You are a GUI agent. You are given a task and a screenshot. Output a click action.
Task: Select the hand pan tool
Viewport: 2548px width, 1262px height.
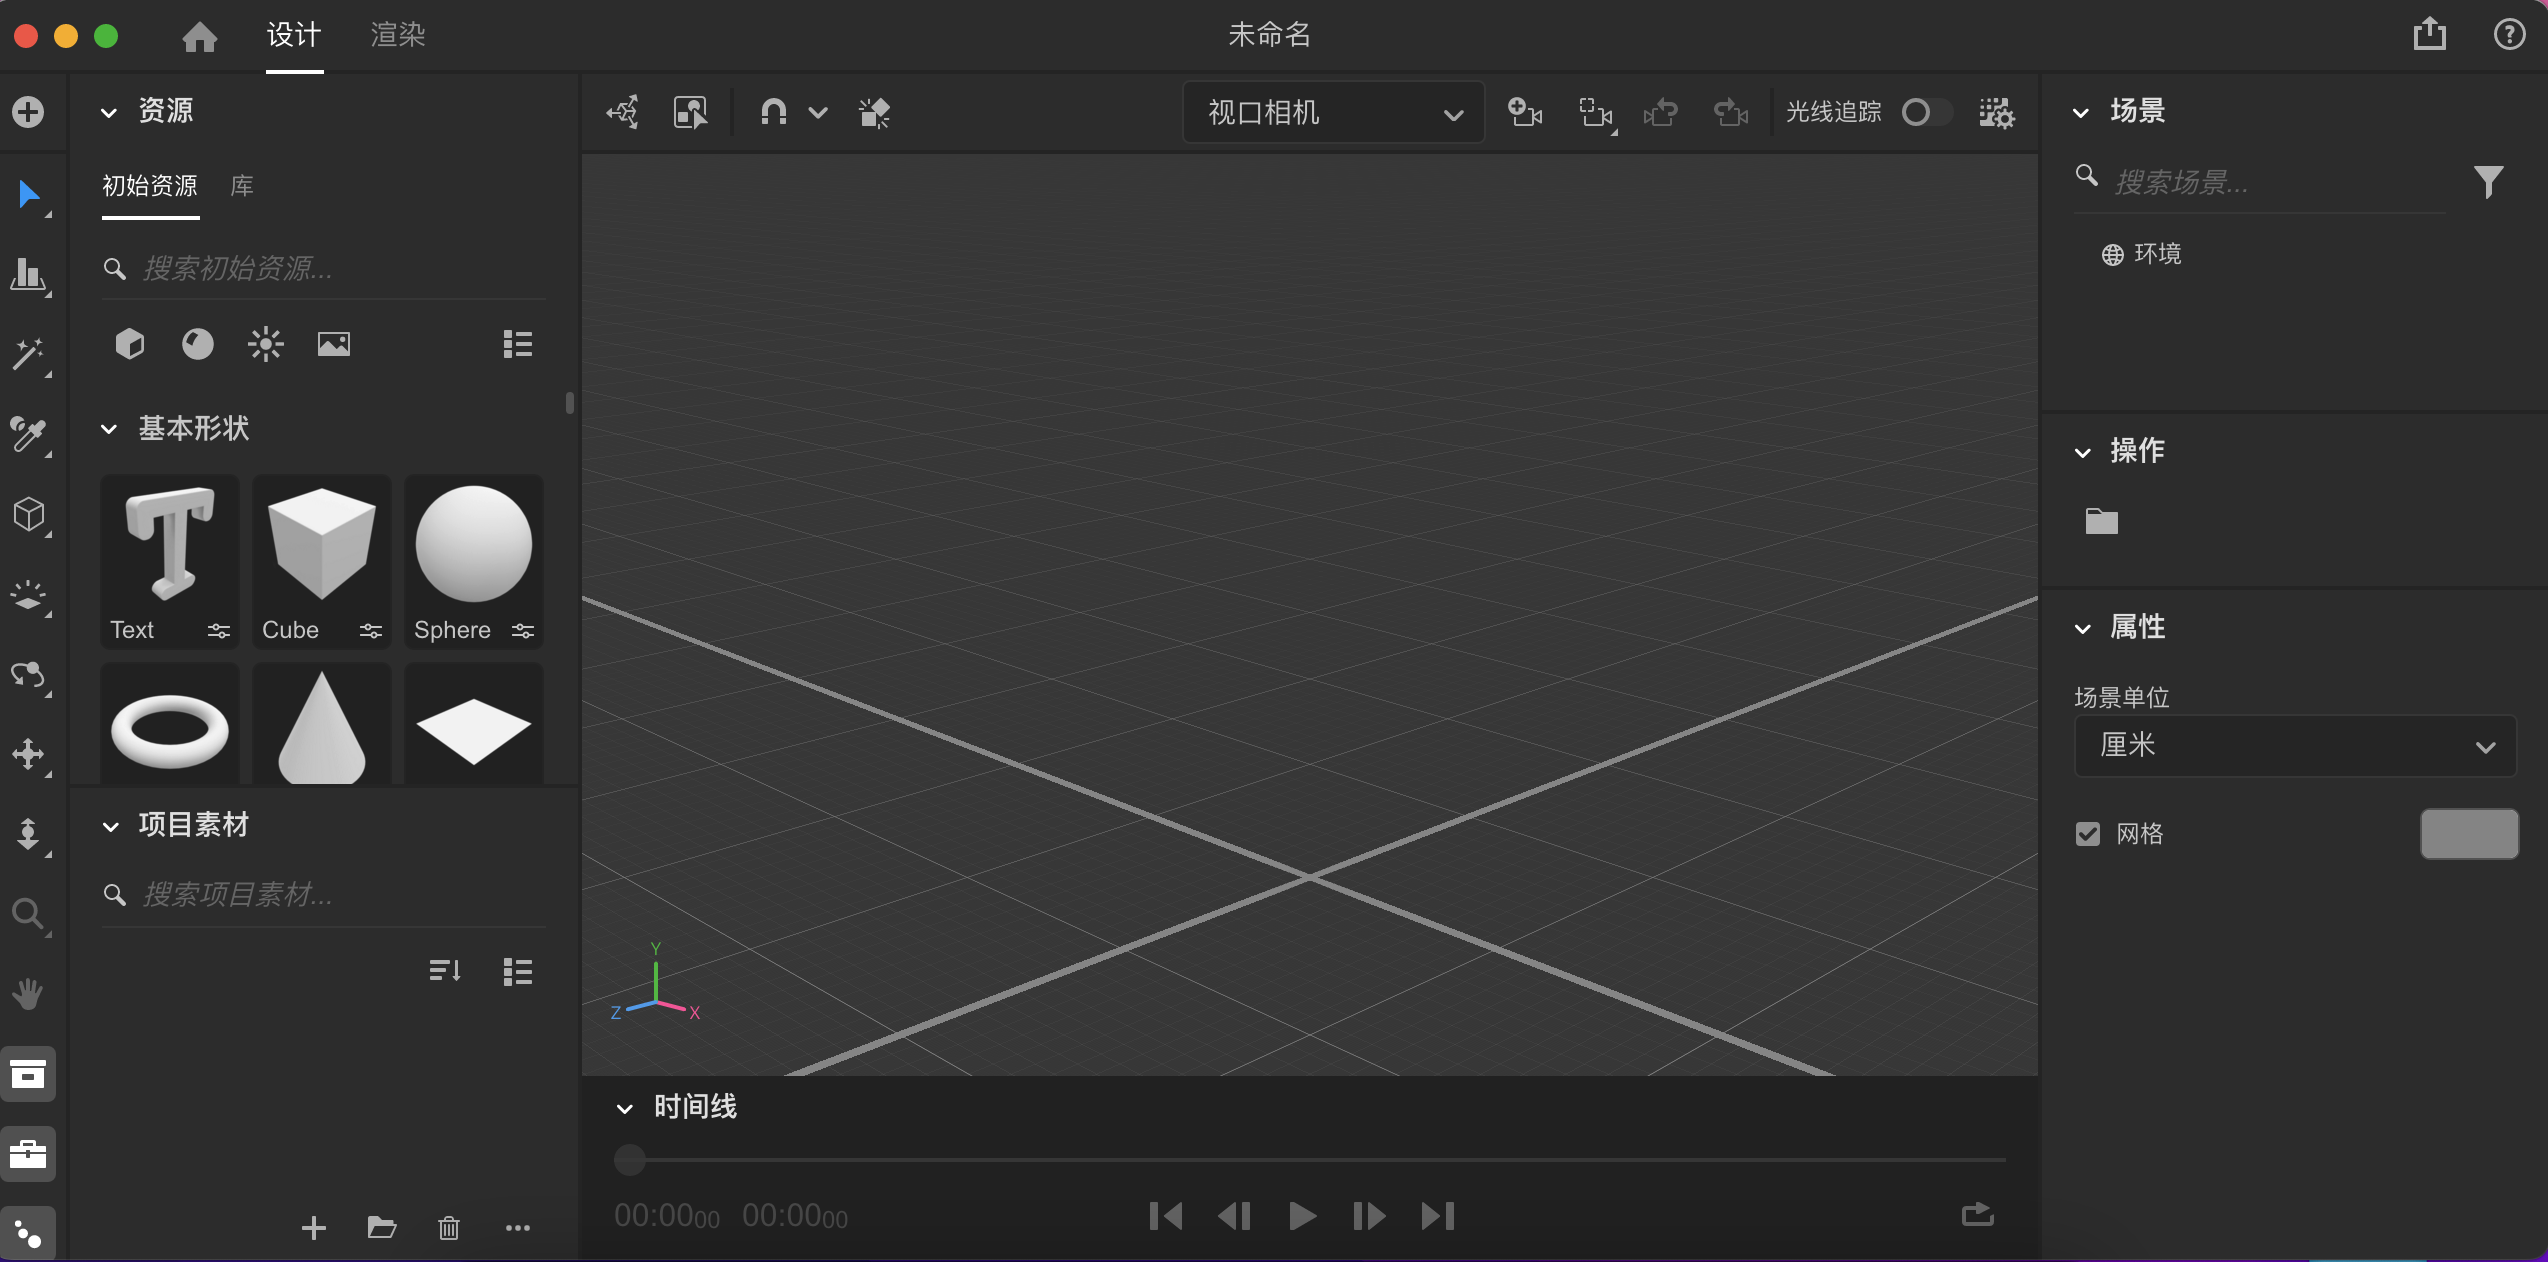click(27, 994)
